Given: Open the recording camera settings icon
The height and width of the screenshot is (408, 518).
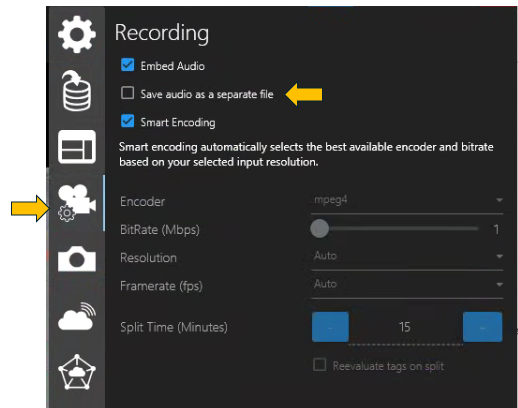Looking at the screenshot, I should (x=77, y=203).
